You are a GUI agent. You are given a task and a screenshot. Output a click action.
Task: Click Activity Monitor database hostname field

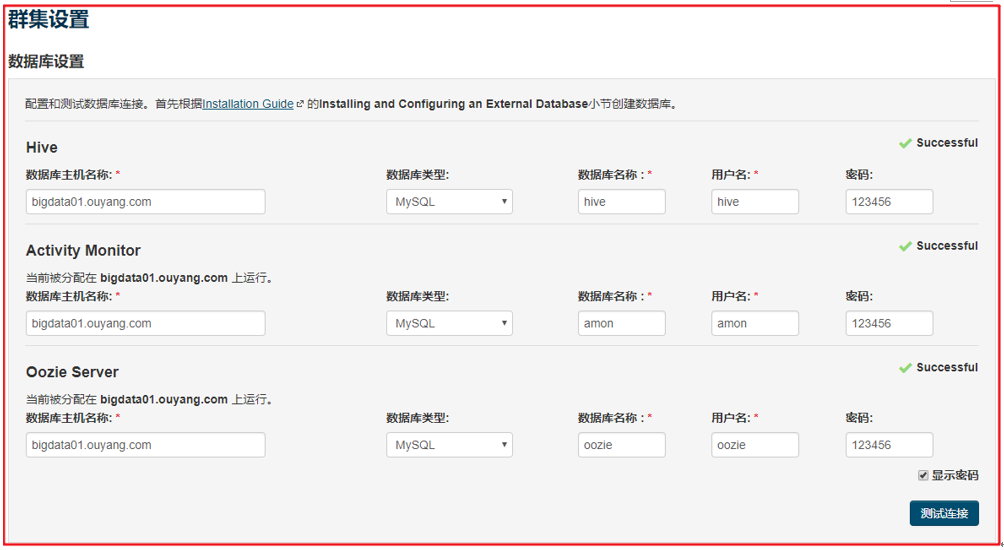tap(145, 324)
